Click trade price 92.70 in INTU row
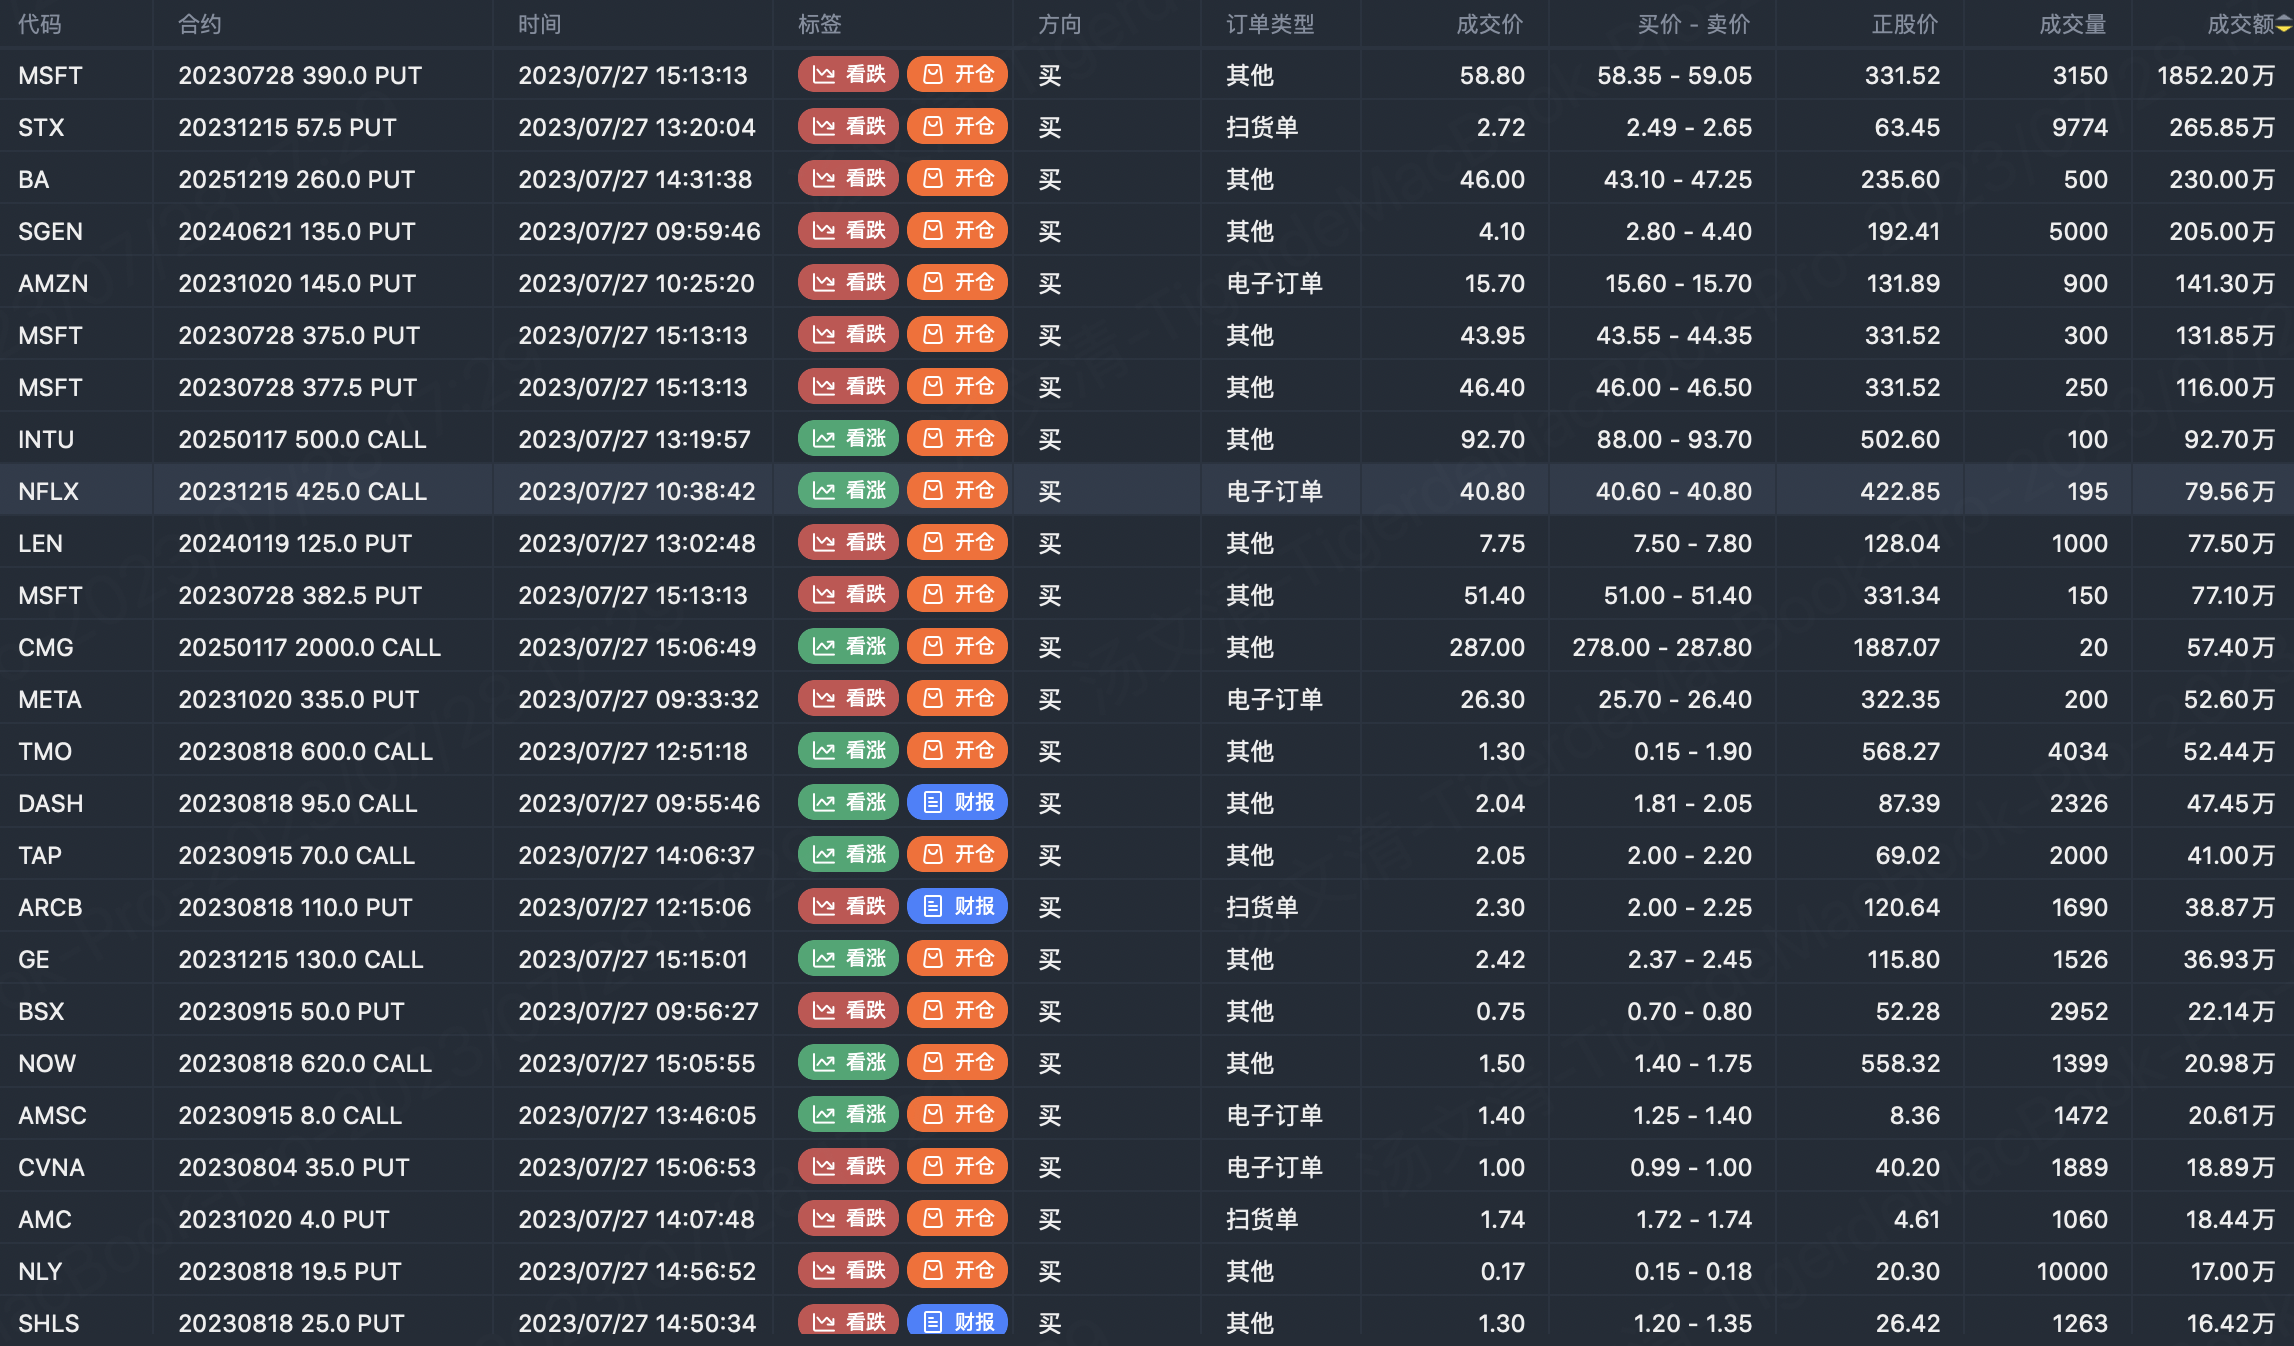The image size is (2294, 1346). pyautogui.click(x=1493, y=439)
